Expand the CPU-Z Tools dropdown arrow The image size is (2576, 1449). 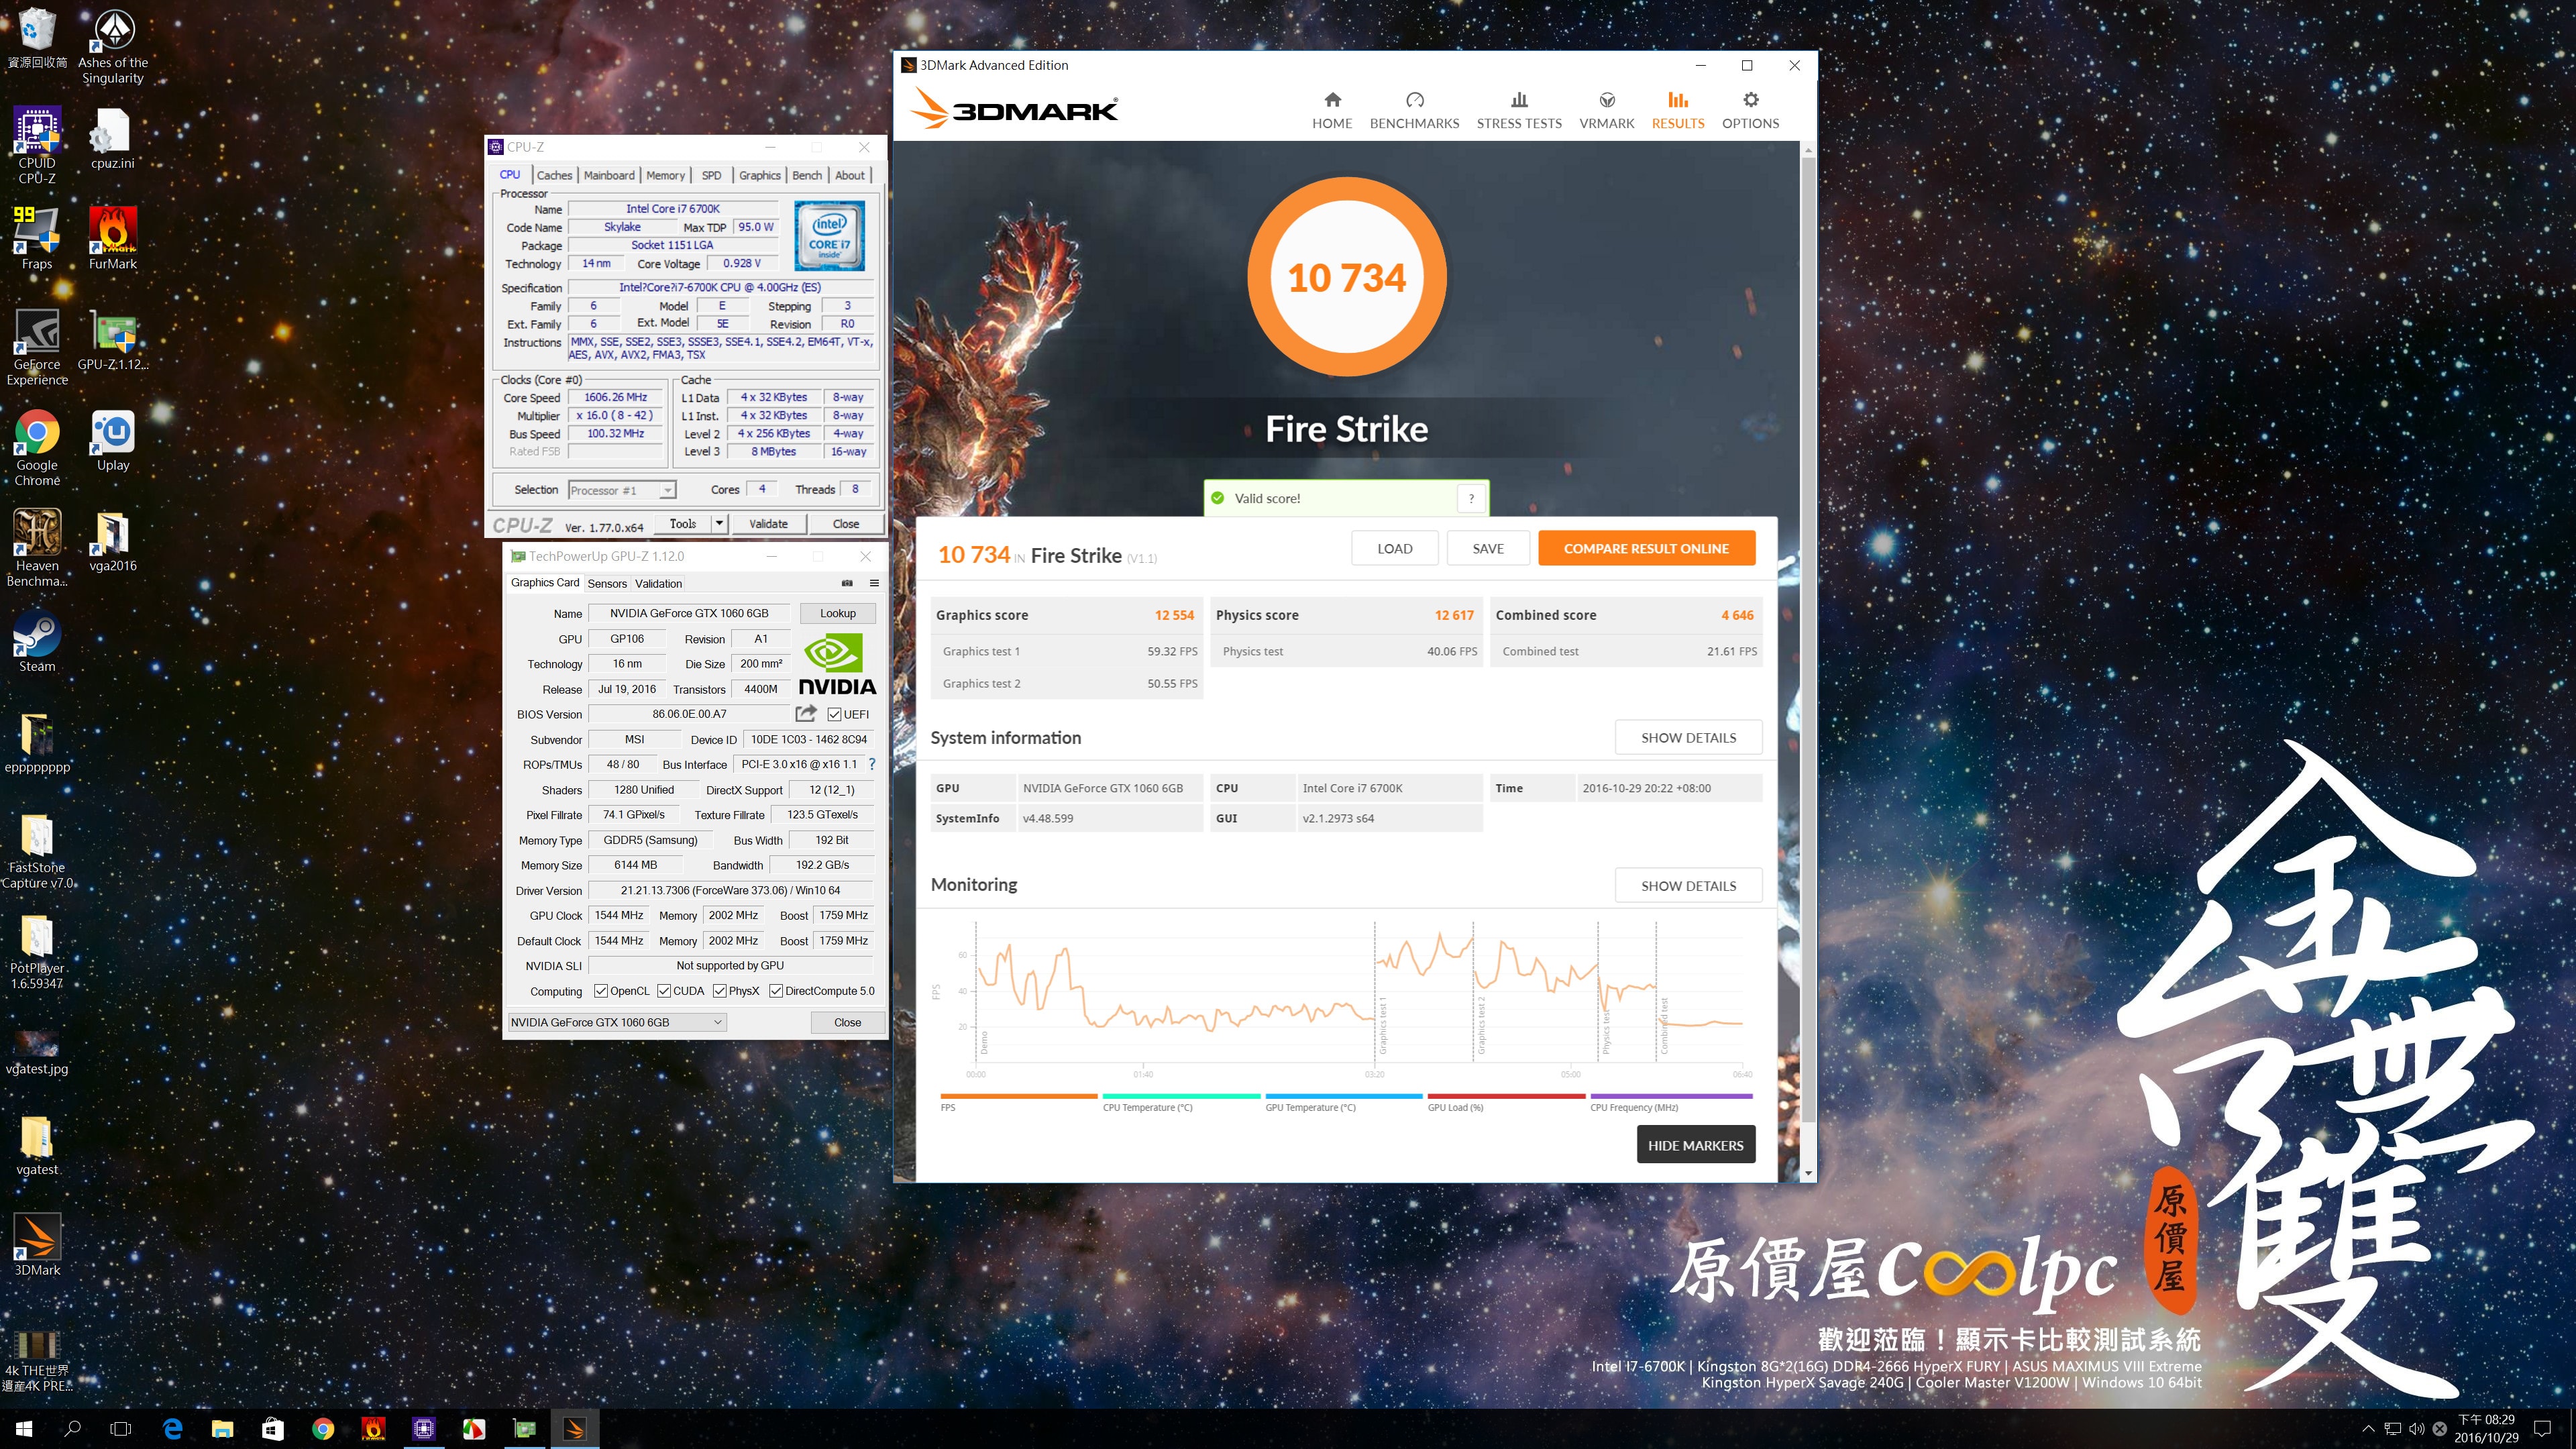pyautogui.click(x=718, y=523)
